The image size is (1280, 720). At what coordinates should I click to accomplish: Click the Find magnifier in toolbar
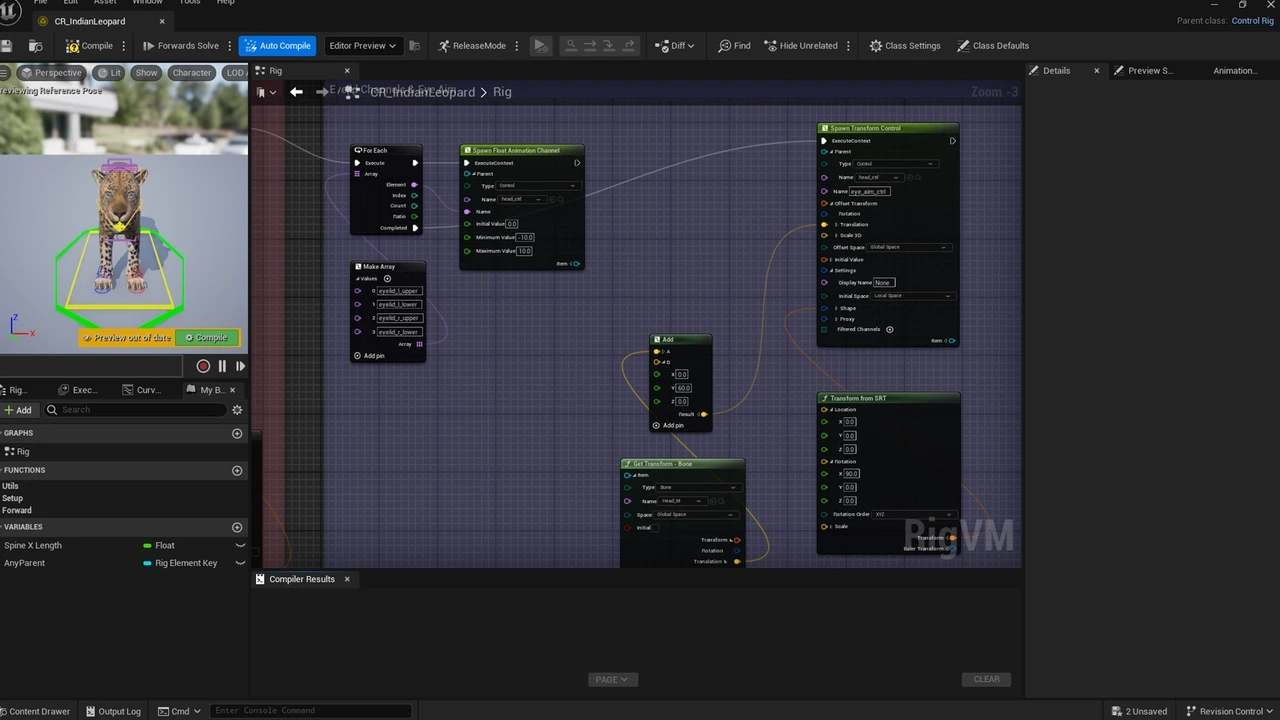(734, 46)
